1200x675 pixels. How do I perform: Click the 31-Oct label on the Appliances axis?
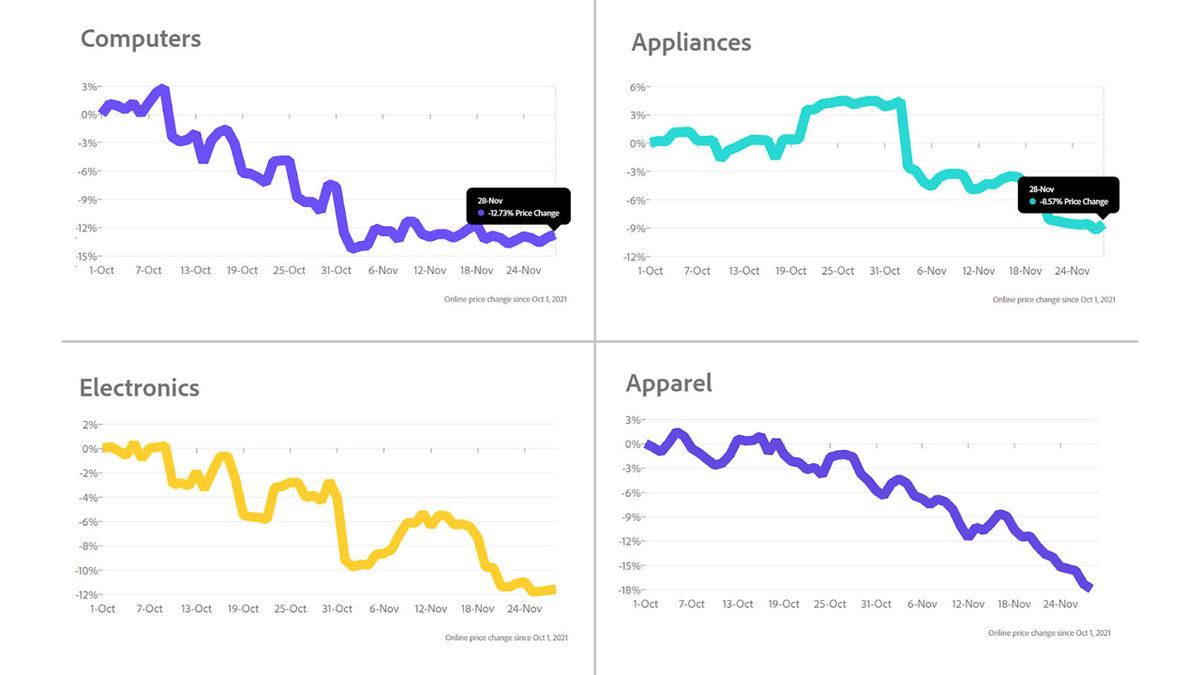(x=885, y=271)
